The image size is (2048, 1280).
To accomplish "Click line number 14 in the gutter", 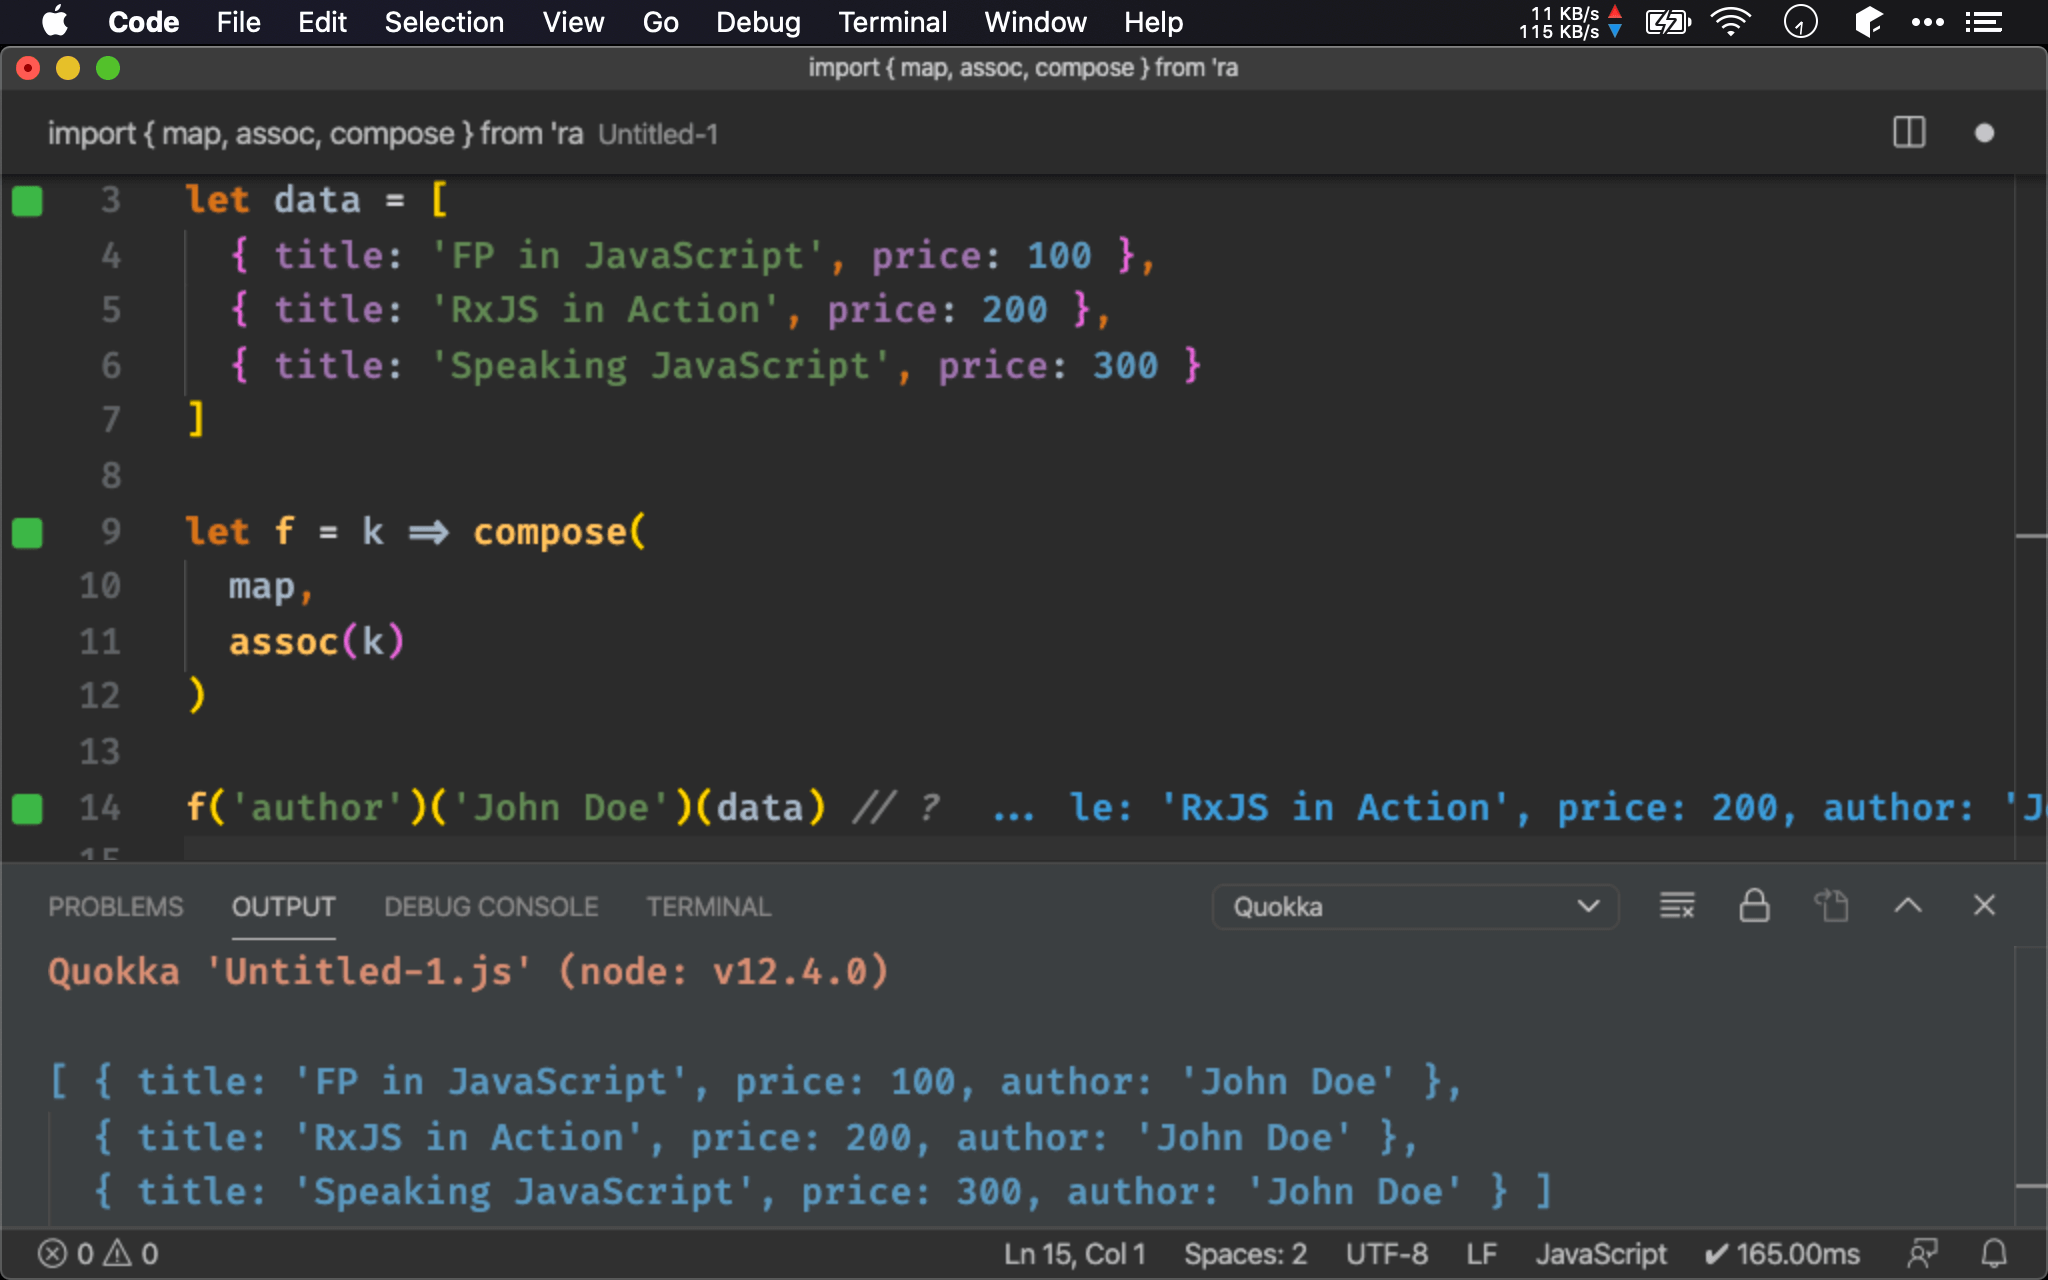I will click(100, 807).
